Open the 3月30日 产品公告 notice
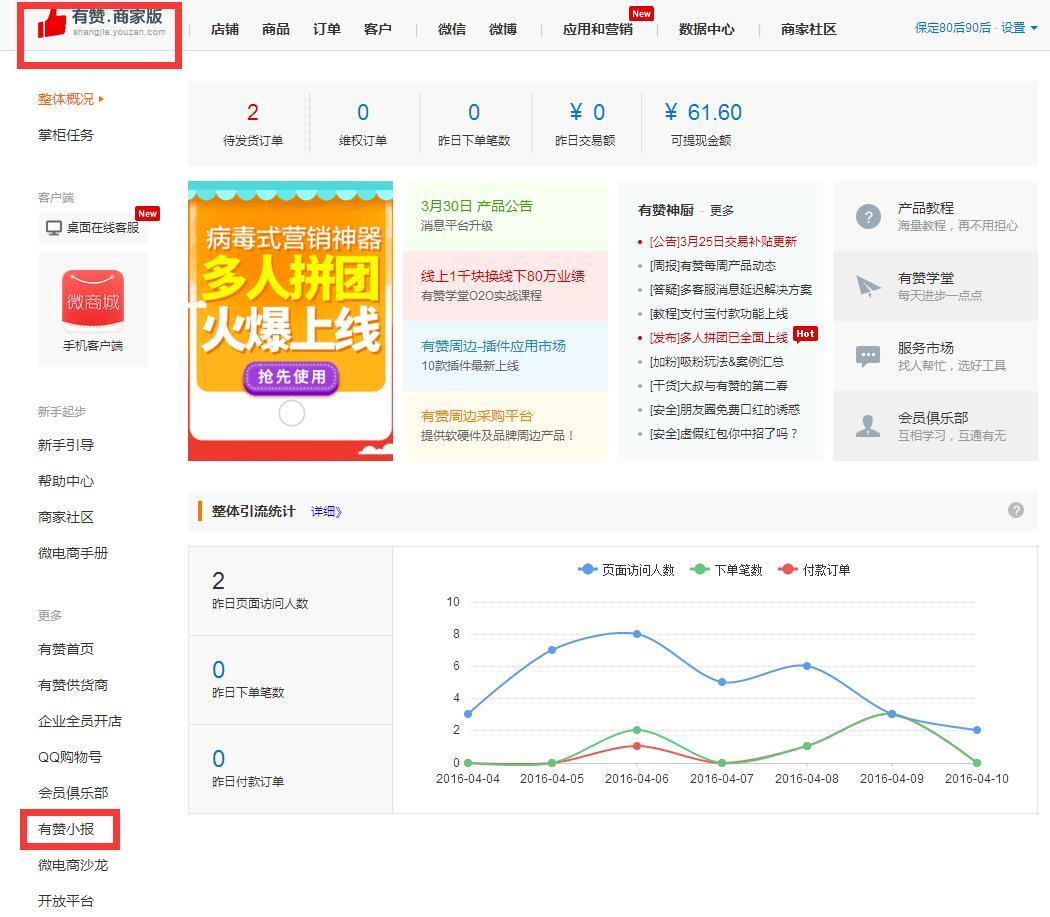The height and width of the screenshot is (917, 1050). pos(506,216)
